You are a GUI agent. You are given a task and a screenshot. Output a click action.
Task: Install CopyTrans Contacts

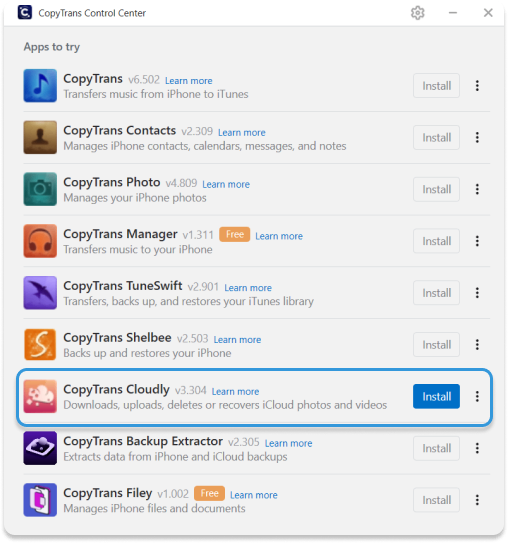click(436, 137)
